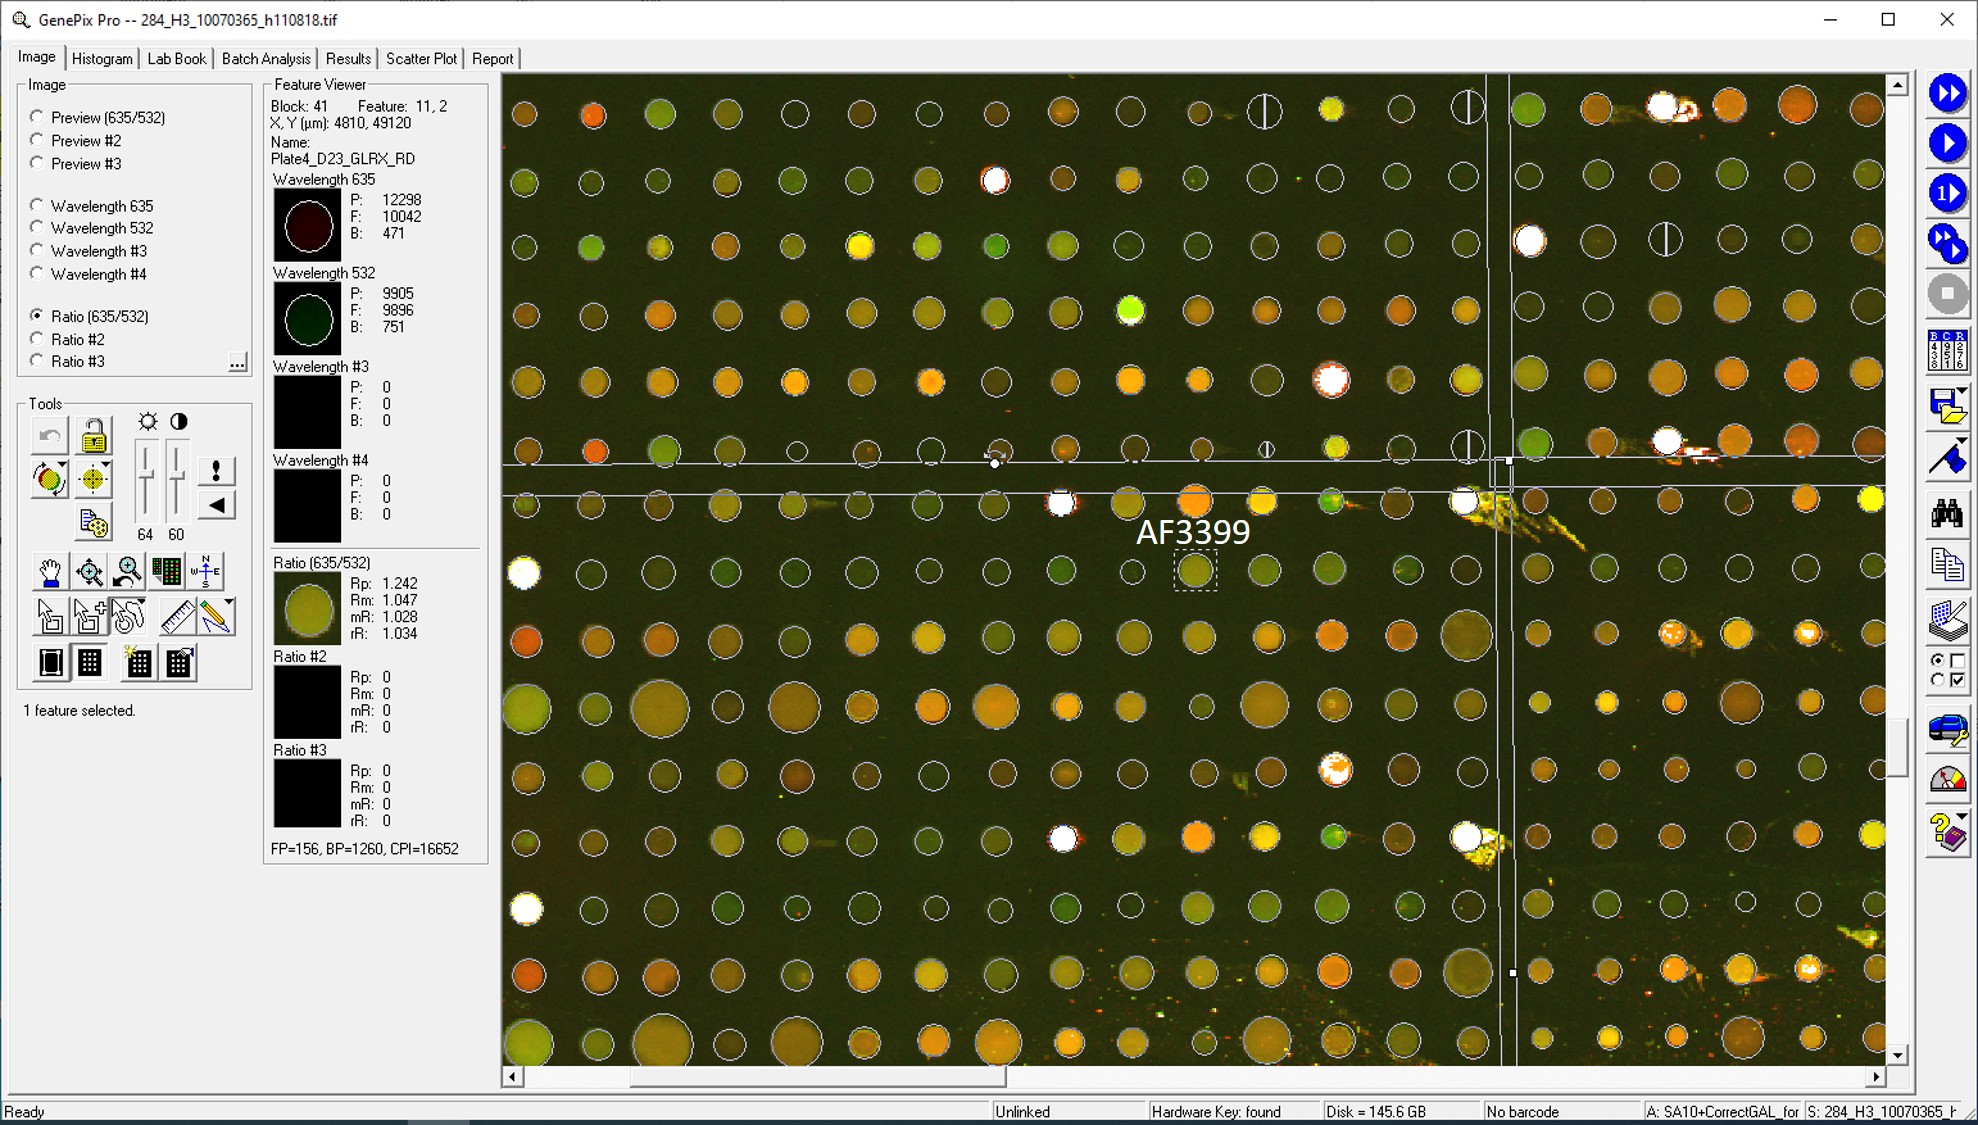
Task: Switch to the Histogram tab
Action: (102, 59)
